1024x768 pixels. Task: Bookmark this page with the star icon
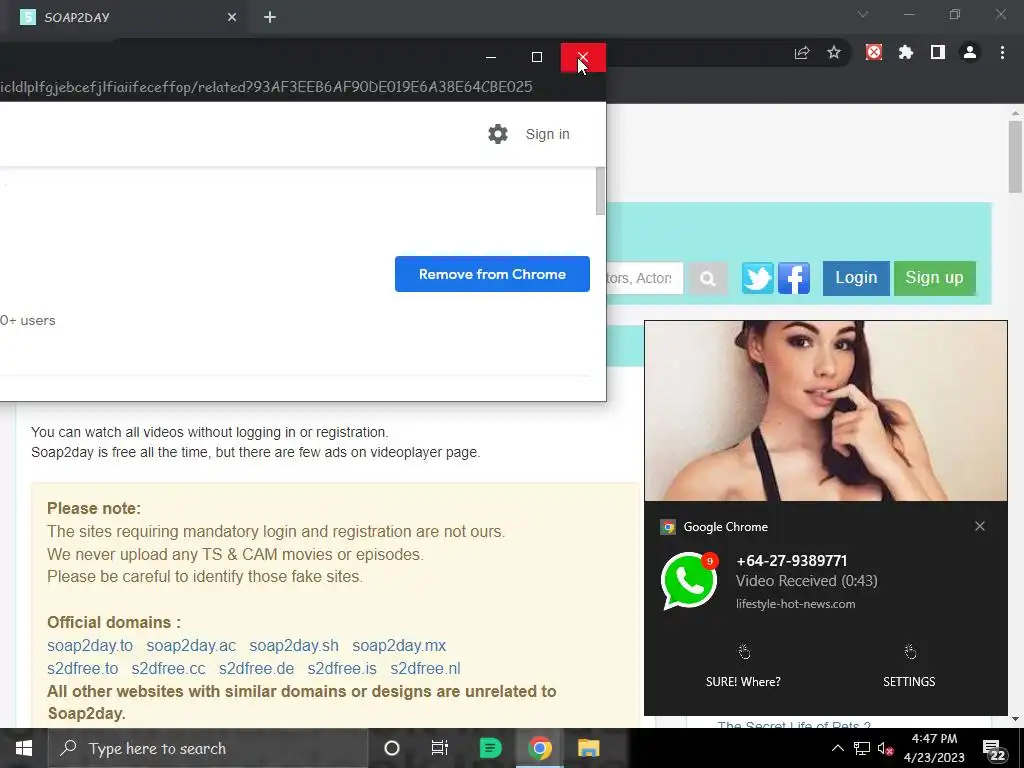[834, 53]
